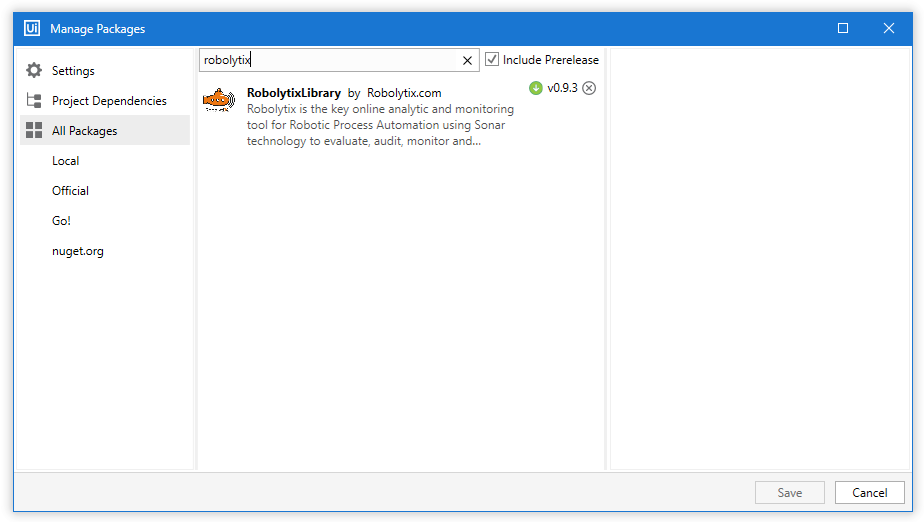Close the Manage Packages window

pyautogui.click(x=889, y=28)
